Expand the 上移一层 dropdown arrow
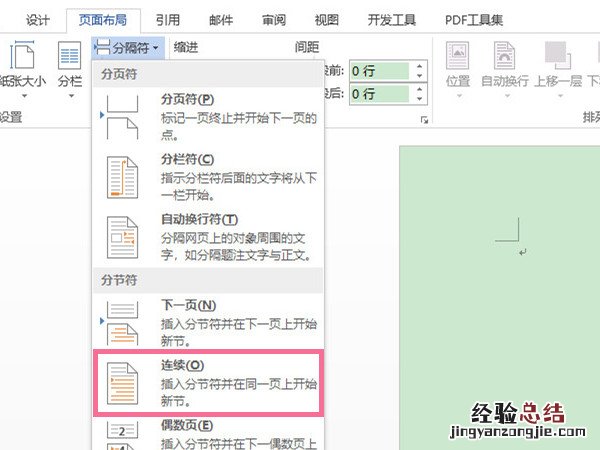Screen dimensions: 600x450 tap(560, 96)
